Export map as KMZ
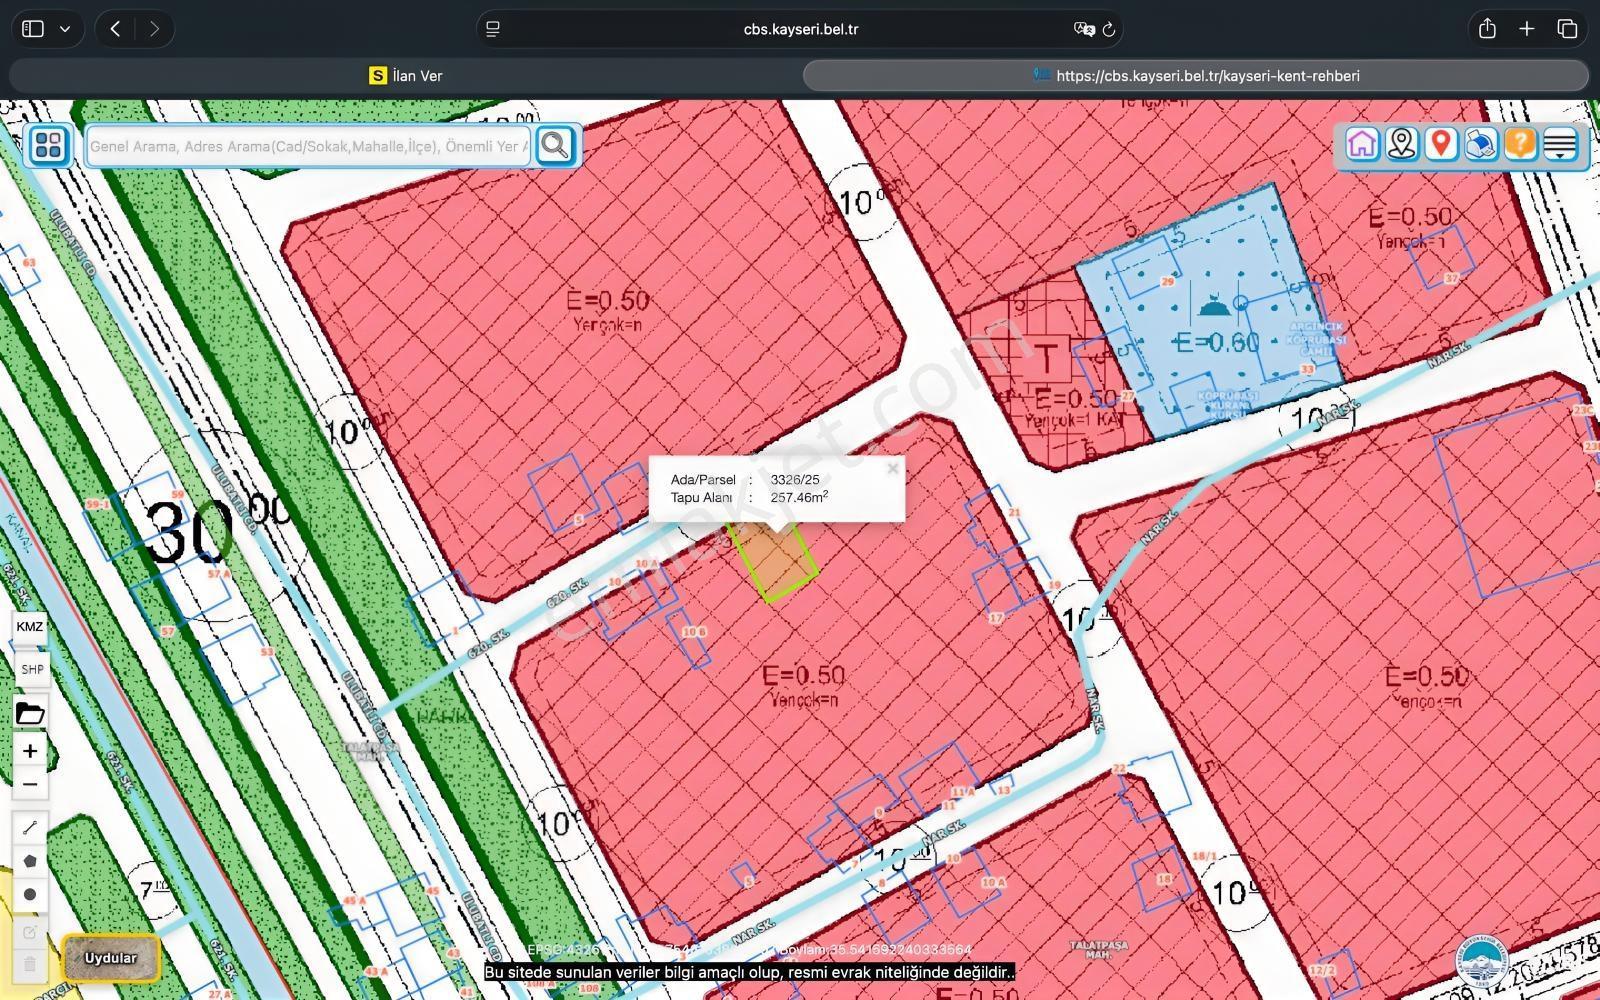Viewport: 1600px width, 1000px height. [30, 627]
